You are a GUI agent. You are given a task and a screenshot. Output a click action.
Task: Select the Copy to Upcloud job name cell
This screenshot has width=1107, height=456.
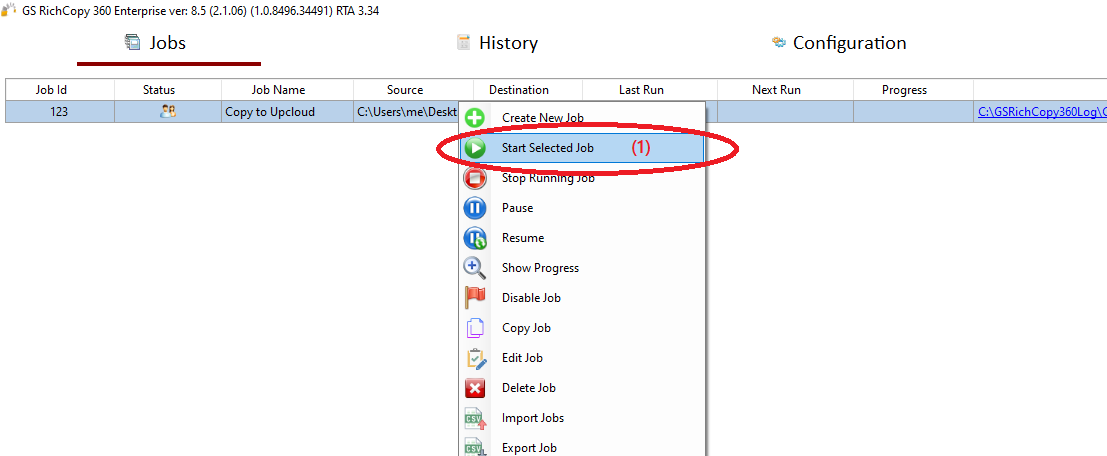tap(270, 112)
